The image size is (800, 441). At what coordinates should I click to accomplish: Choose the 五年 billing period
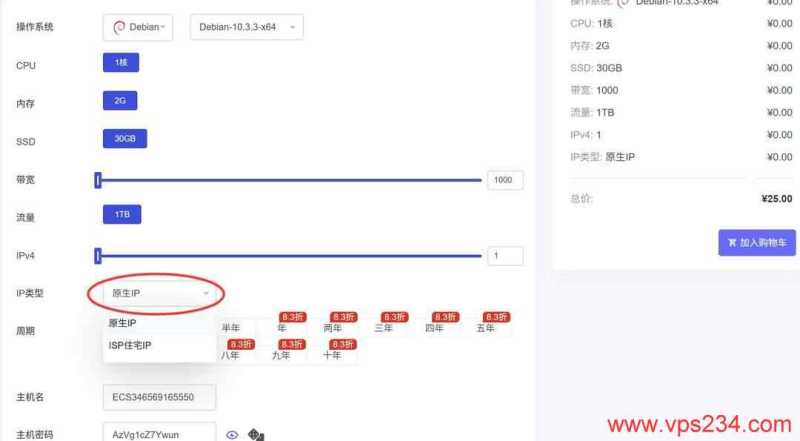[x=485, y=328]
